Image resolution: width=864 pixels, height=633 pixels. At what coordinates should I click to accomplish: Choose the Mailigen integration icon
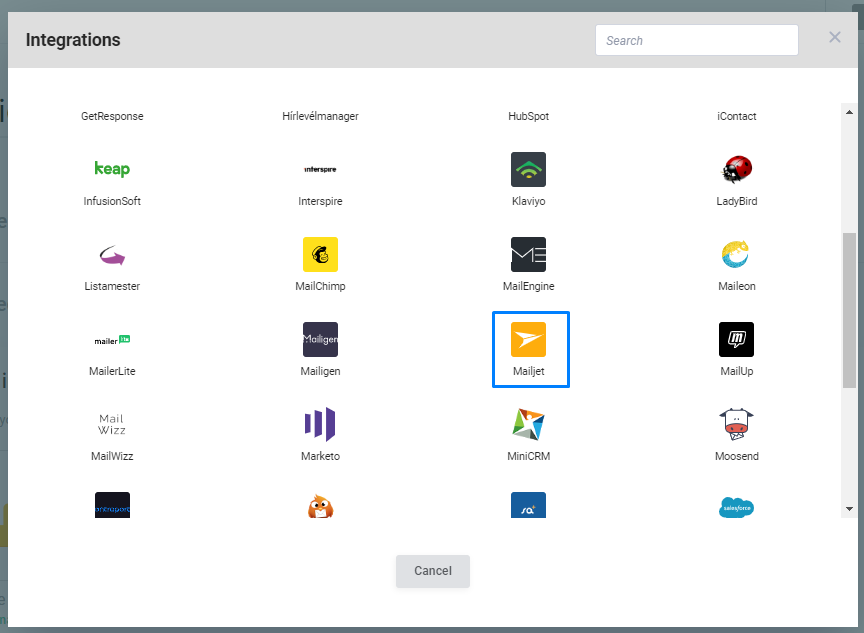coord(320,339)
